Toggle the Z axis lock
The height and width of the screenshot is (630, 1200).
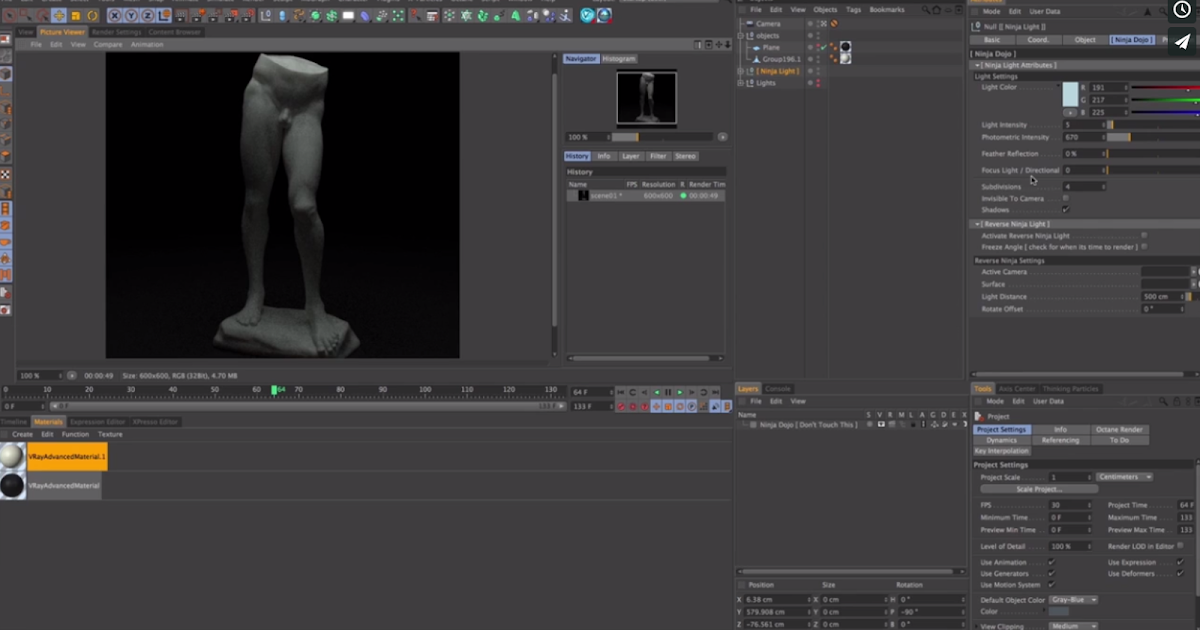tap(147, 16)
